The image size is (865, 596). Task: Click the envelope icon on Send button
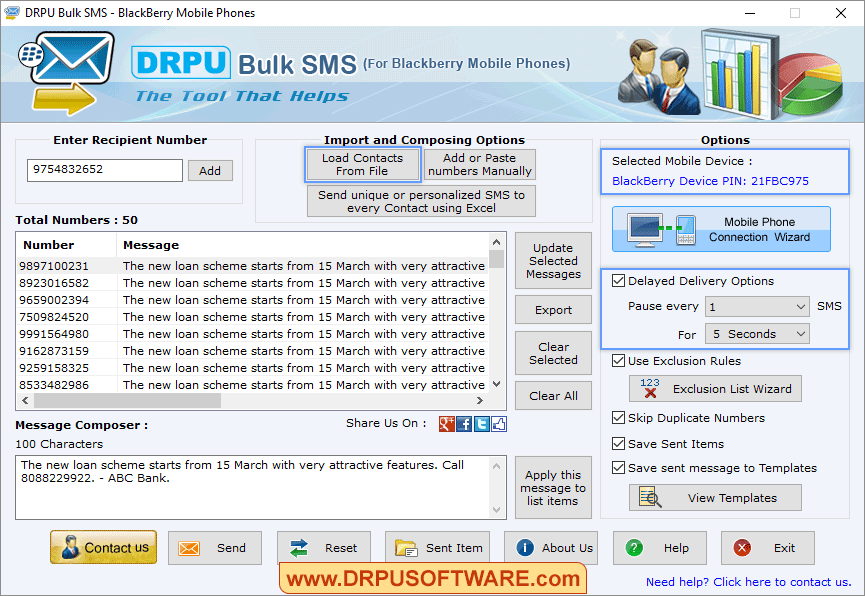pyautogui.click(x=189, y=548)
